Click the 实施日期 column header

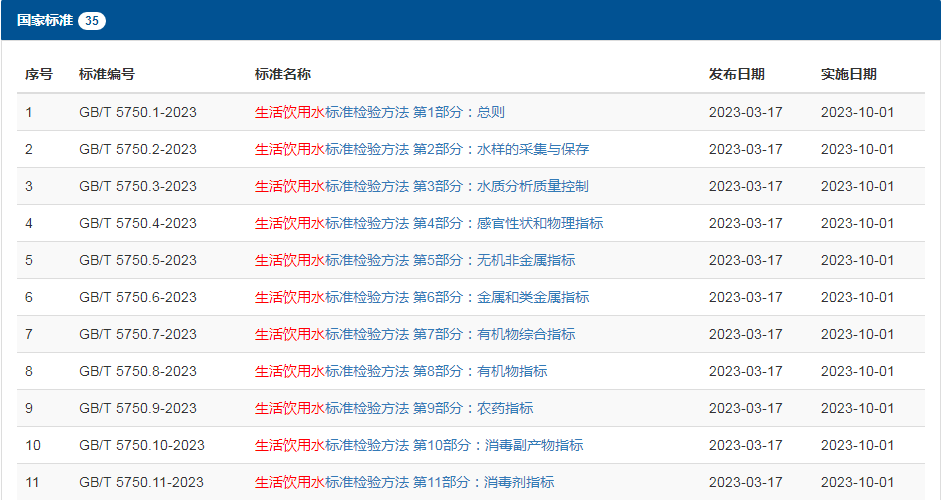[x=849, y=74]
